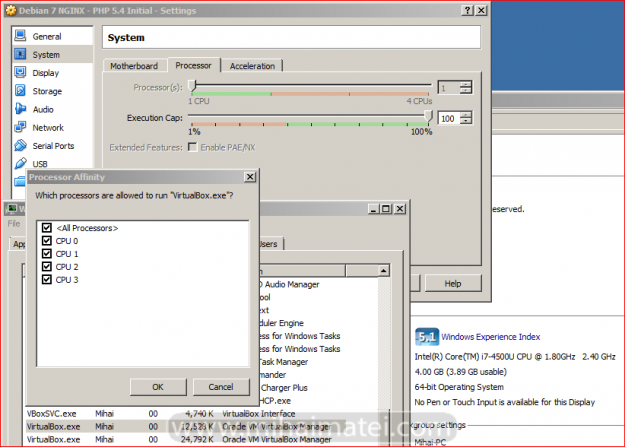Viewport: 625px width, 447px height.
Task: Uncheck the All Processors checkbox
Action: pyautogui.click(x=47, y=228)
